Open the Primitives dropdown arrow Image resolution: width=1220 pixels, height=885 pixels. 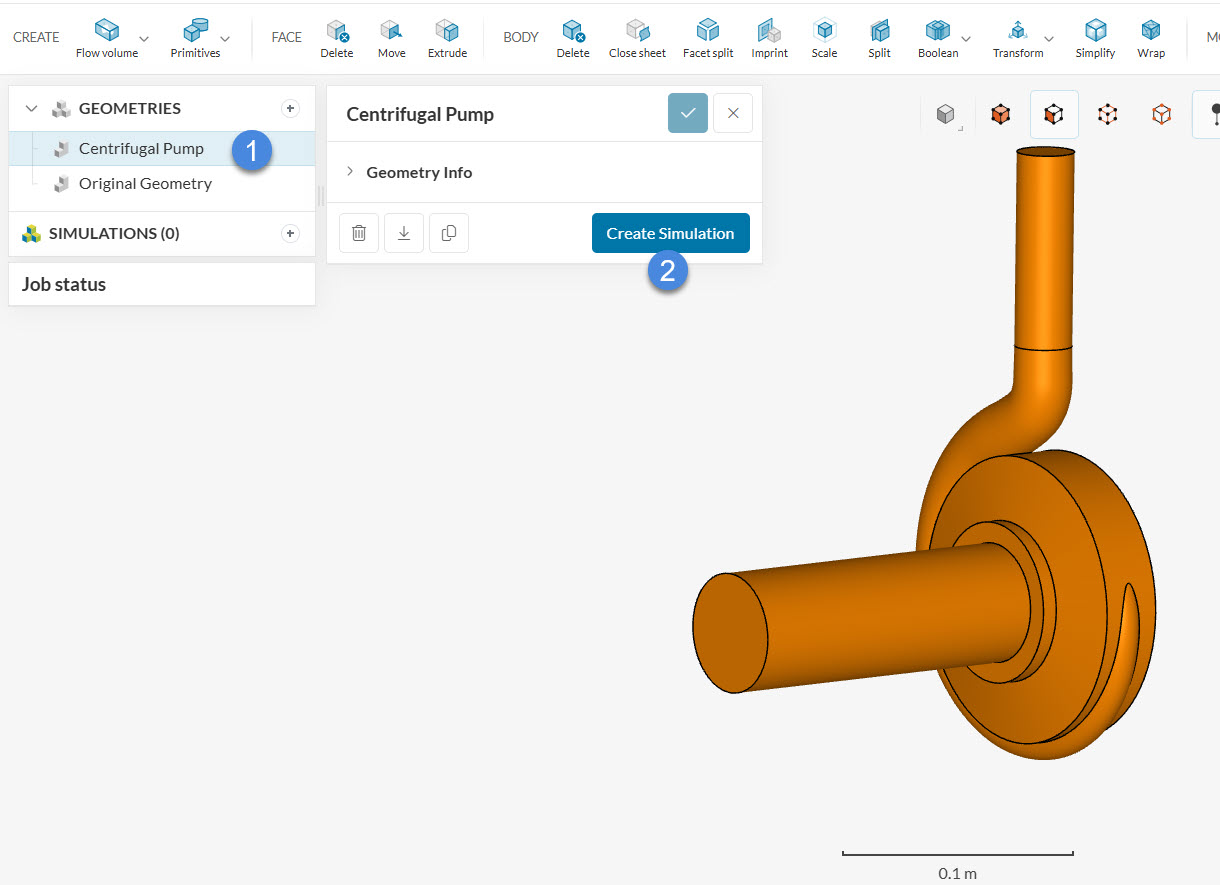click(x=225, y=40)
